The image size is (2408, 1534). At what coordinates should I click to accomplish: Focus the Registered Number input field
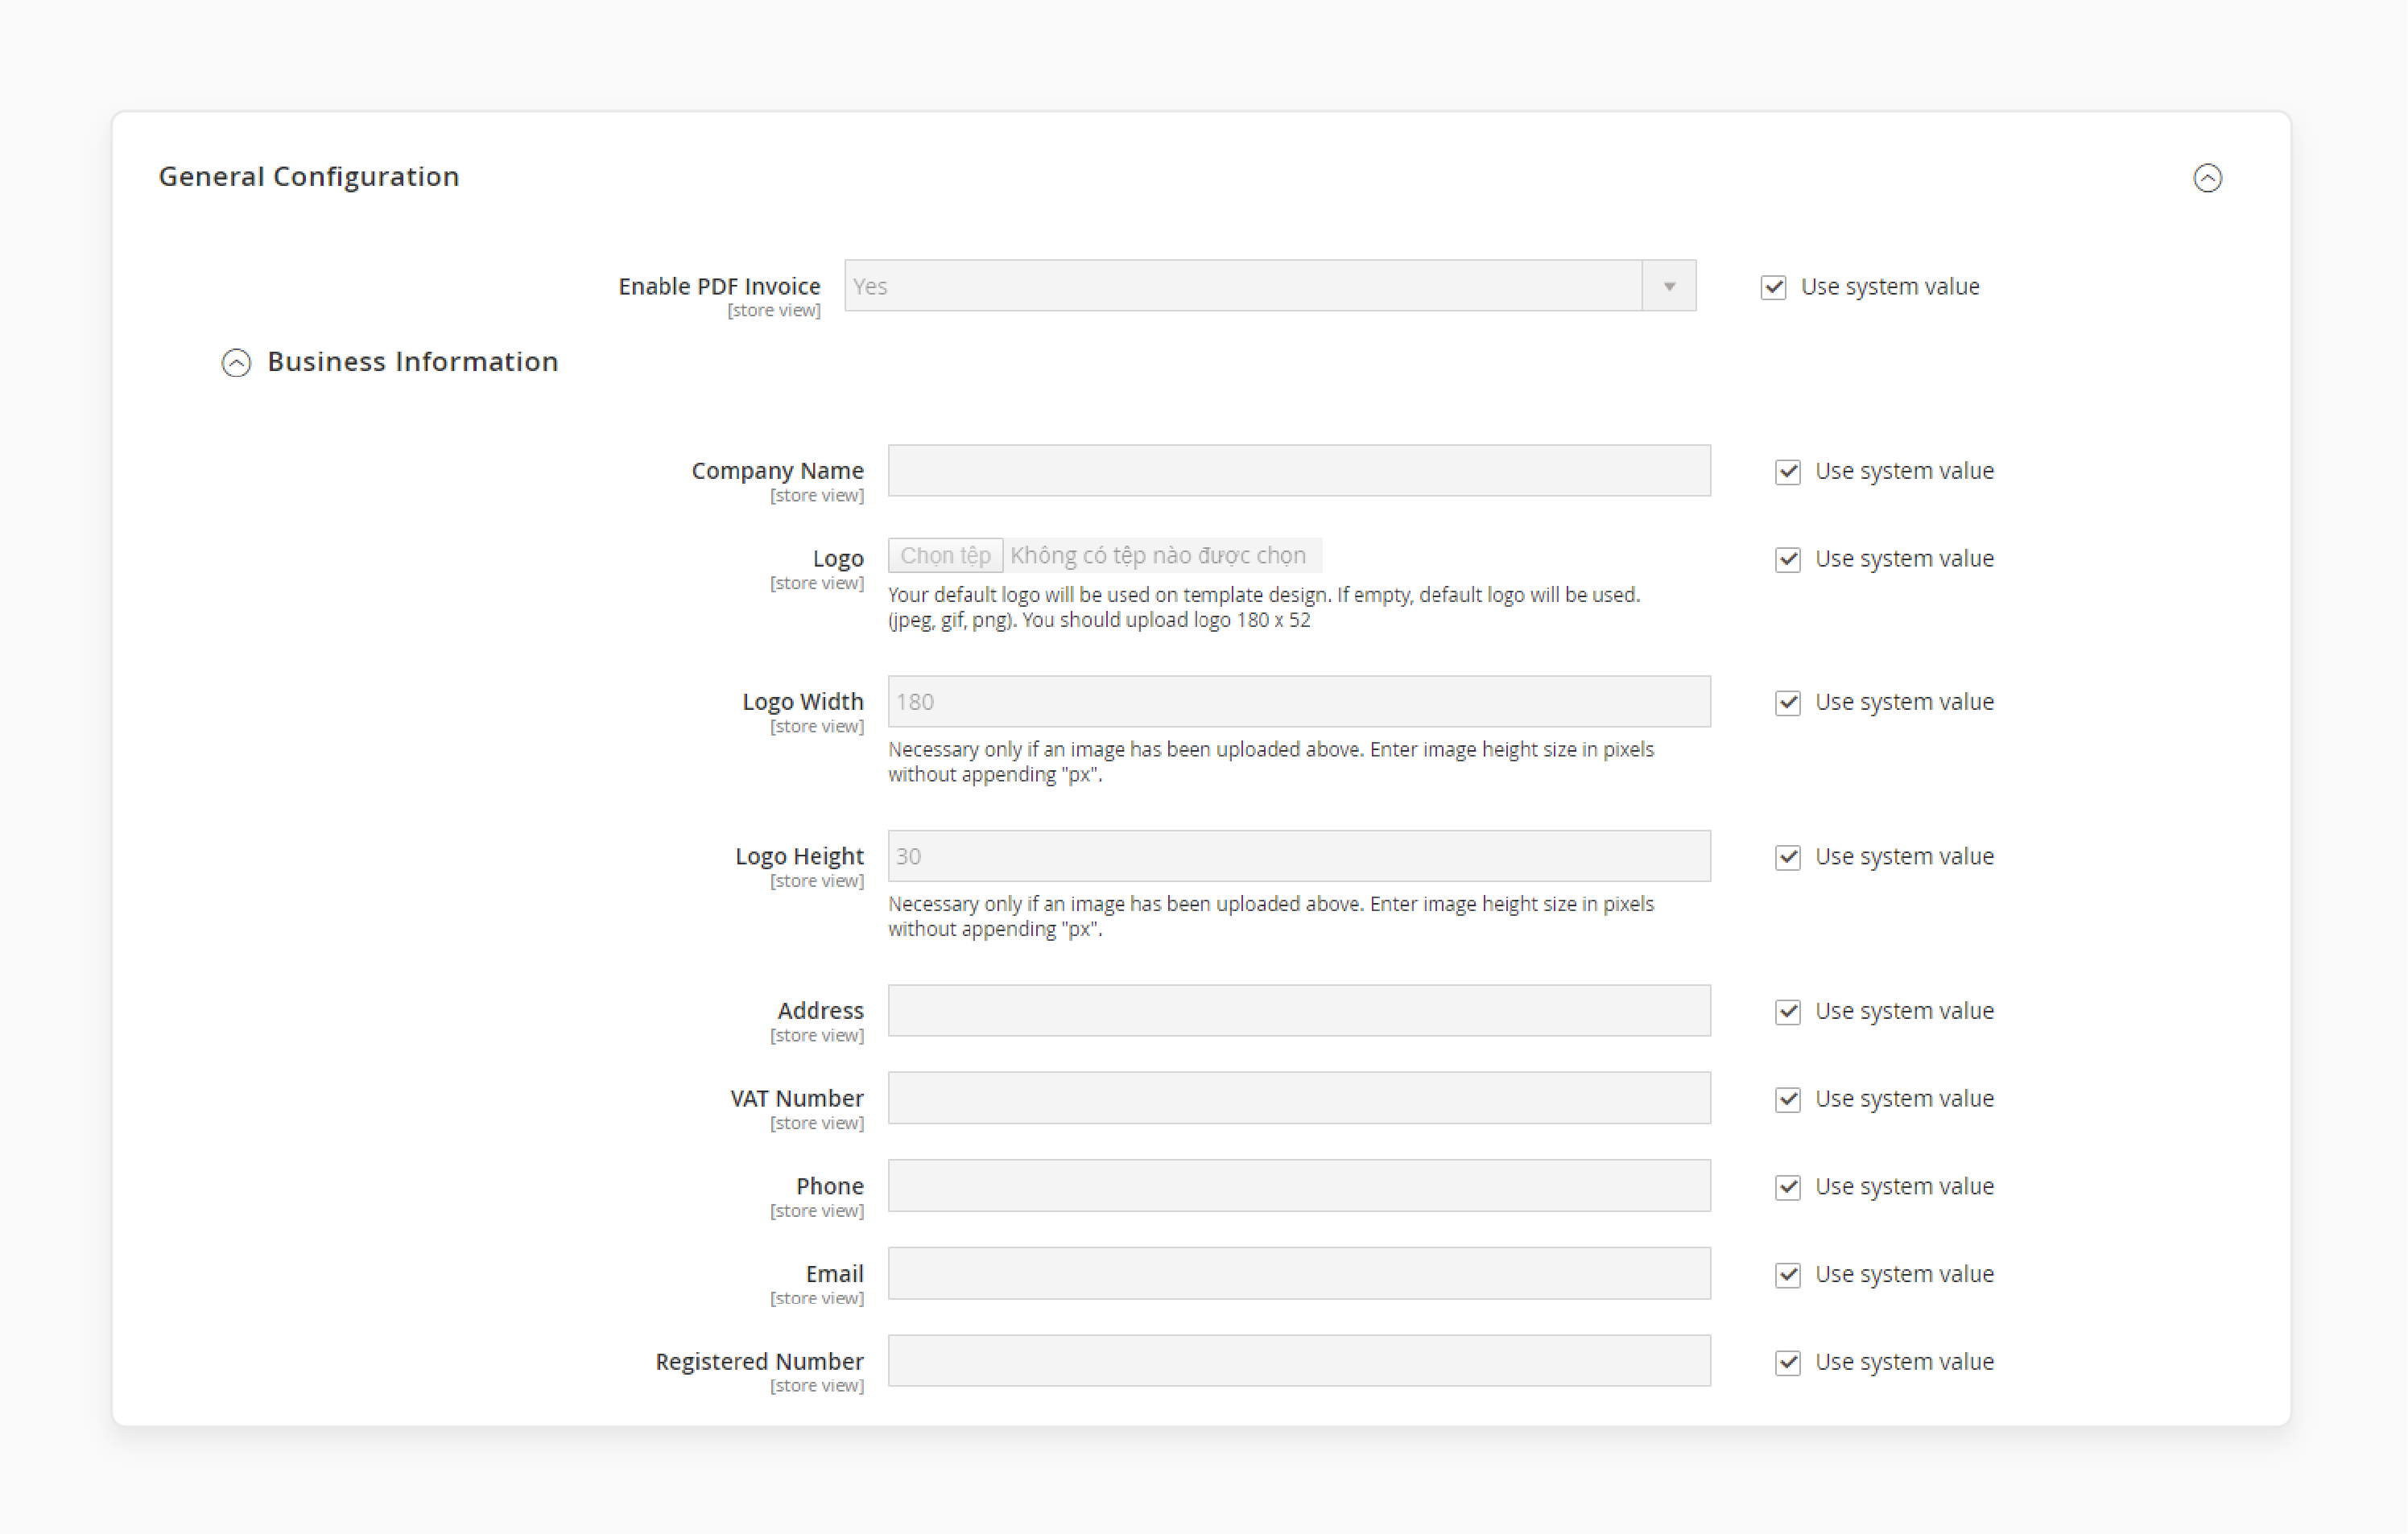(1299, 1361)
